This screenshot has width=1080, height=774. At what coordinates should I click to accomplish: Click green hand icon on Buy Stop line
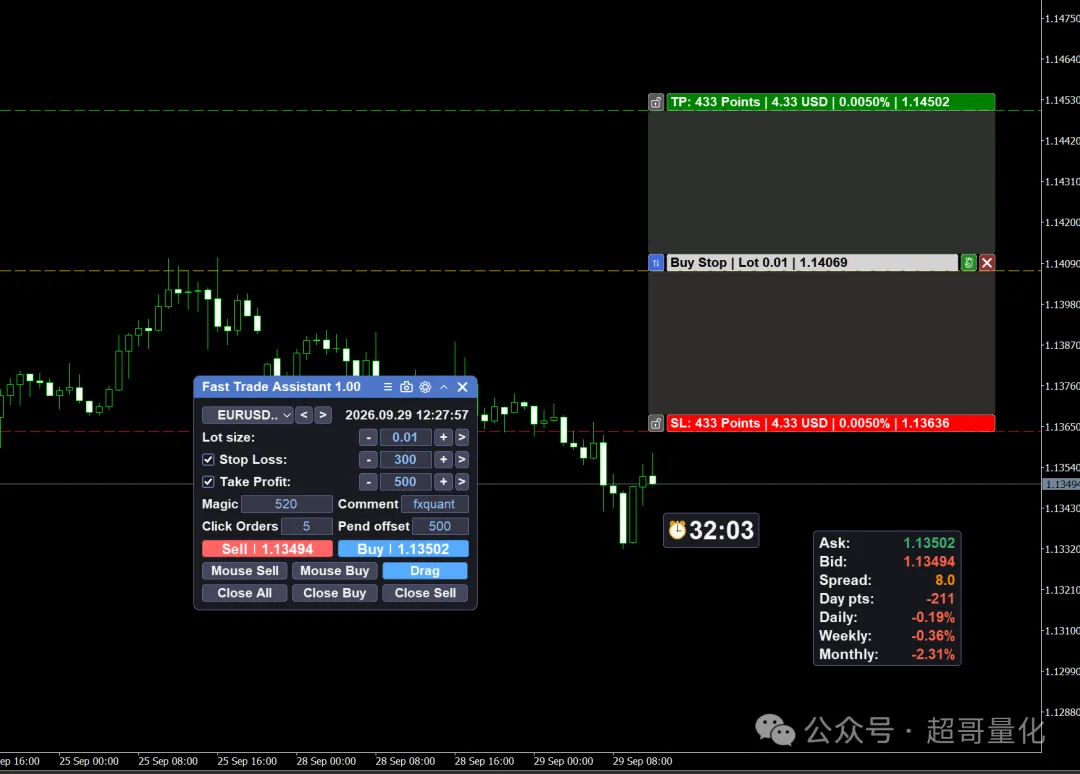point(968,262)
